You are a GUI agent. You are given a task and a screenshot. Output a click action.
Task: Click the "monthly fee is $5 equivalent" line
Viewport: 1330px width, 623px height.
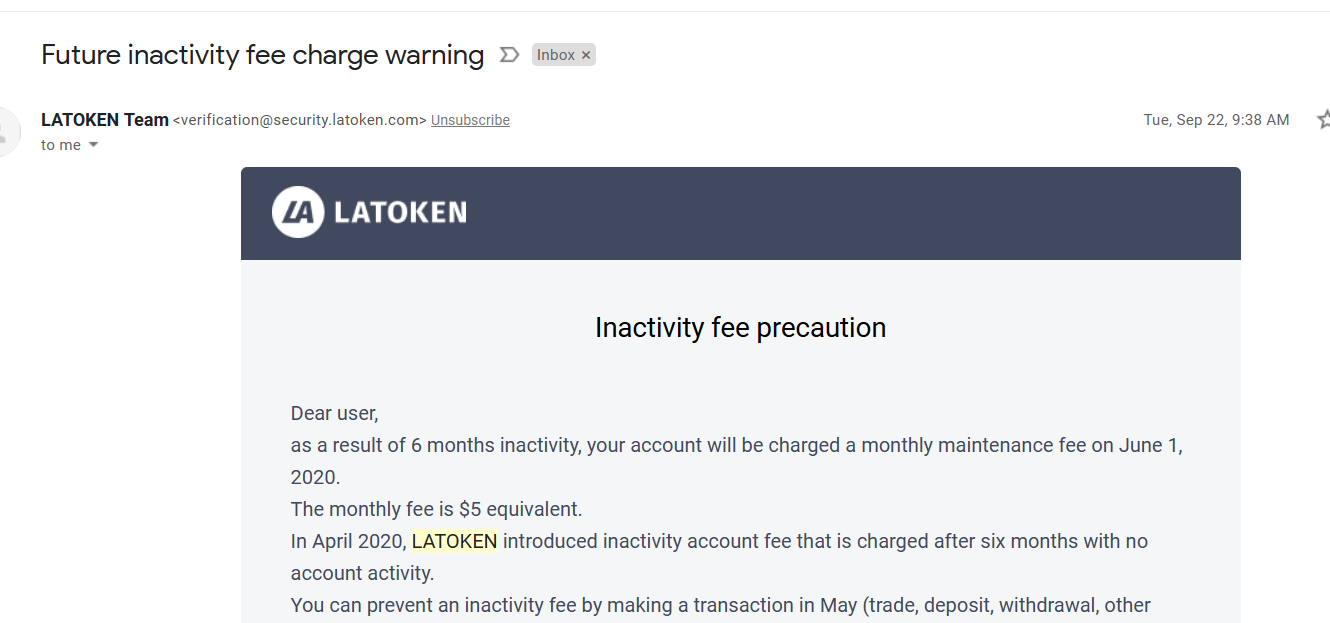[436, 509]
